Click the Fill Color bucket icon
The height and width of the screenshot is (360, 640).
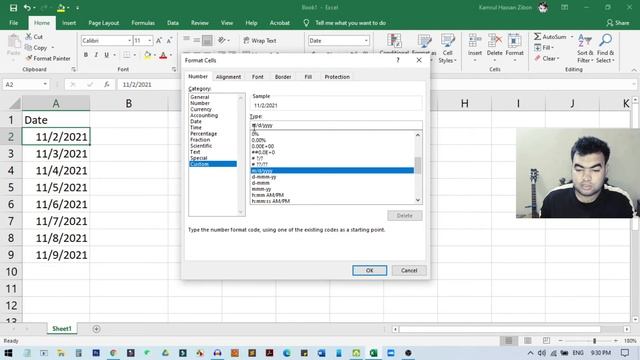(x=147, y=55)
